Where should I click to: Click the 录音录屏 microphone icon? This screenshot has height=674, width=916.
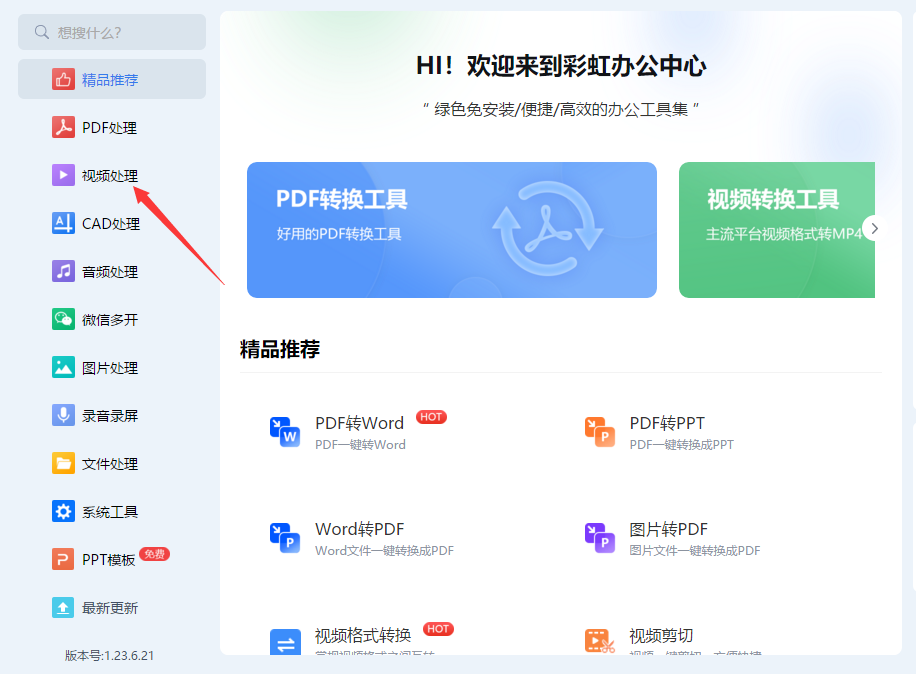[63, 415]
